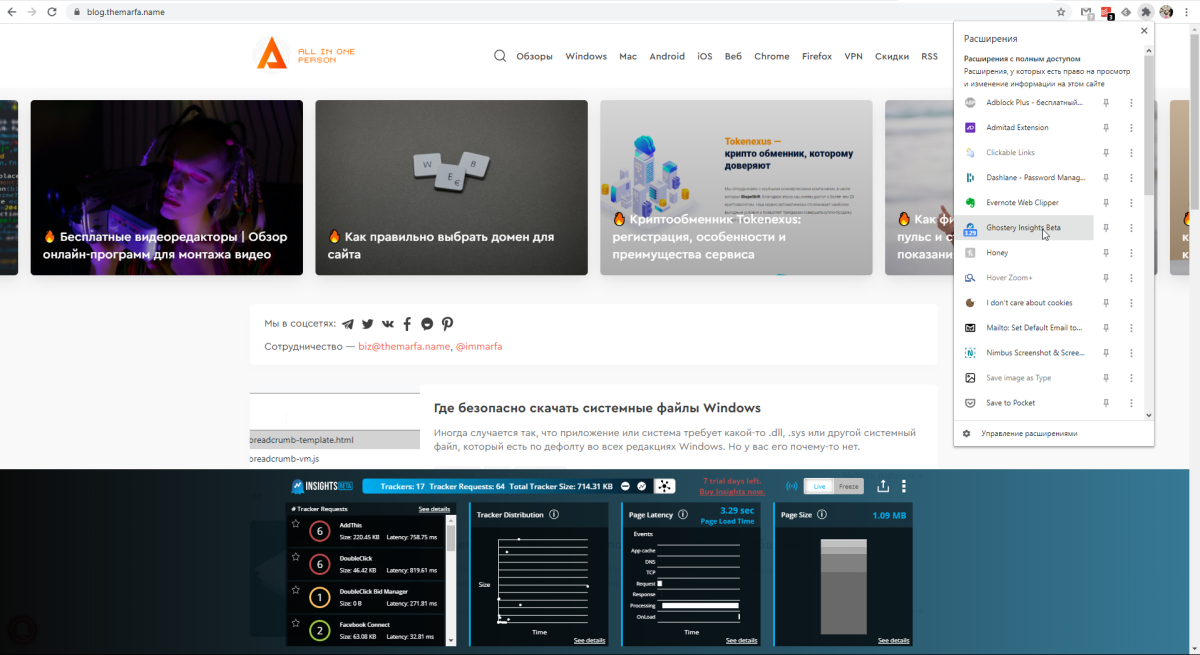Pin the Honey extension
1200x655 pixels.
tap(1106, 253)
